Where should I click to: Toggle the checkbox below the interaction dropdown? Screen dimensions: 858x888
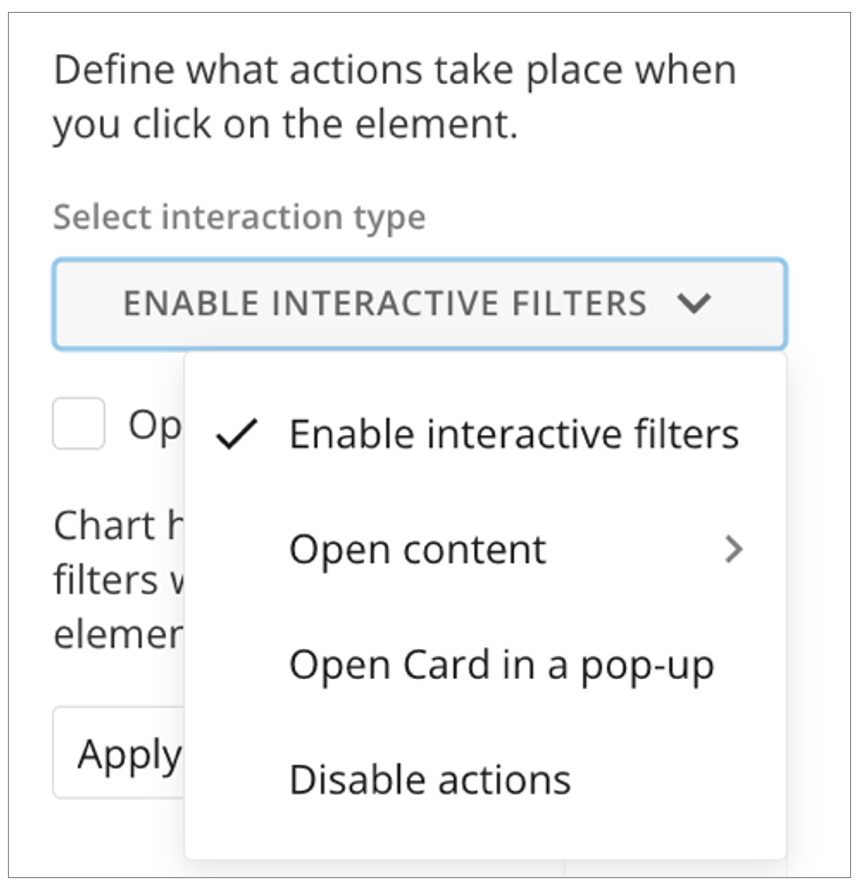tap(79, 424)
